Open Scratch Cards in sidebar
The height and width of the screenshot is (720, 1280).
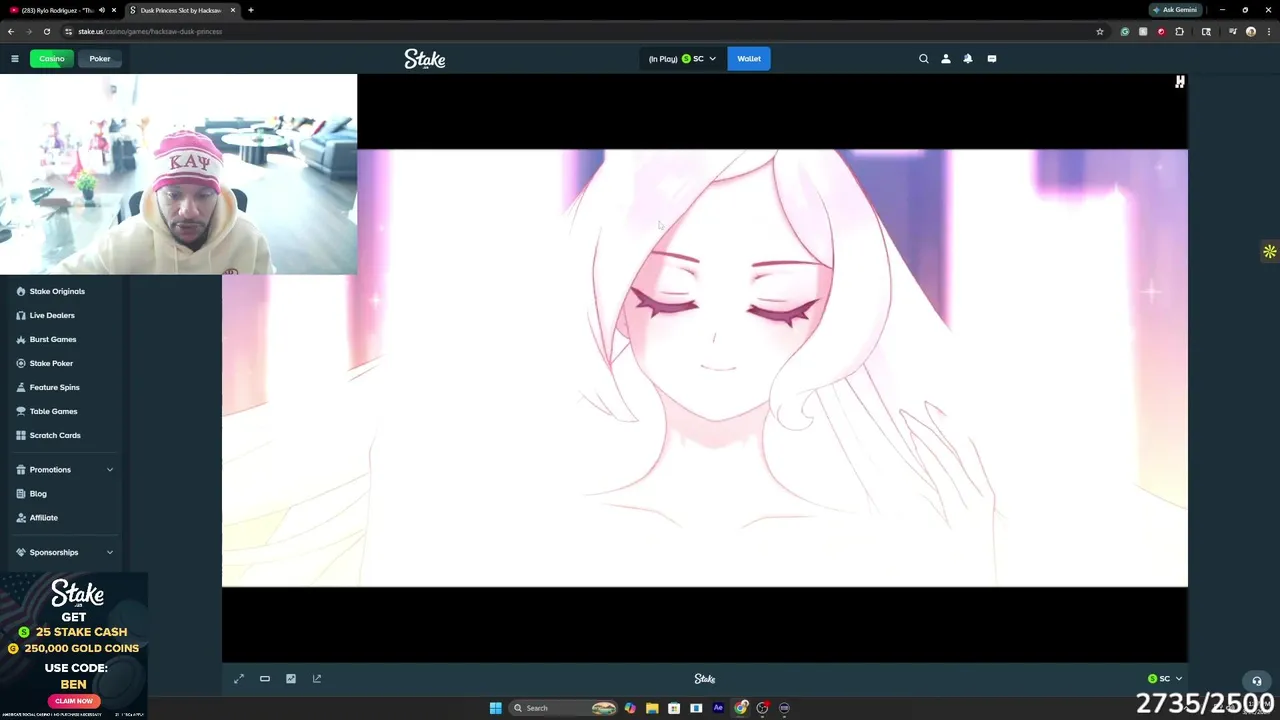tap(55, 435)
